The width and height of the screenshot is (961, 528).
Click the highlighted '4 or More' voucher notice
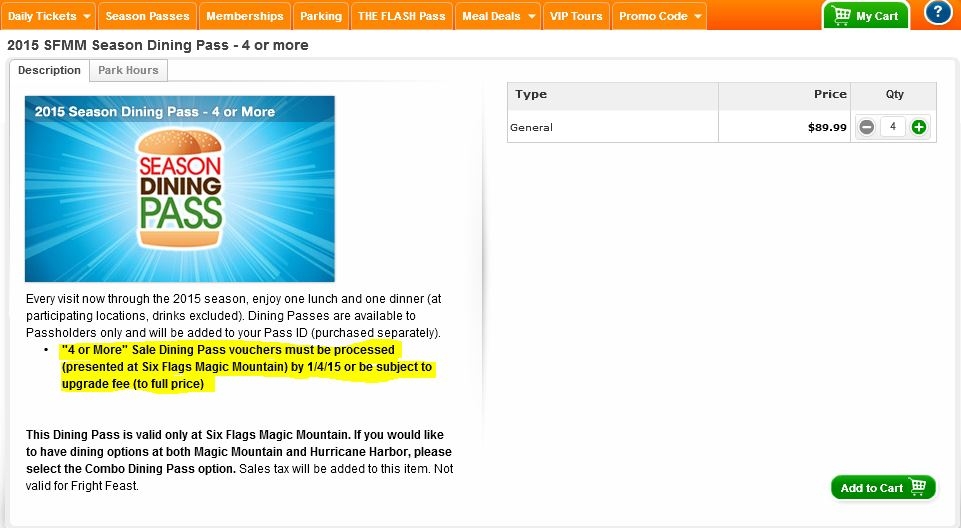pos(246,367)
